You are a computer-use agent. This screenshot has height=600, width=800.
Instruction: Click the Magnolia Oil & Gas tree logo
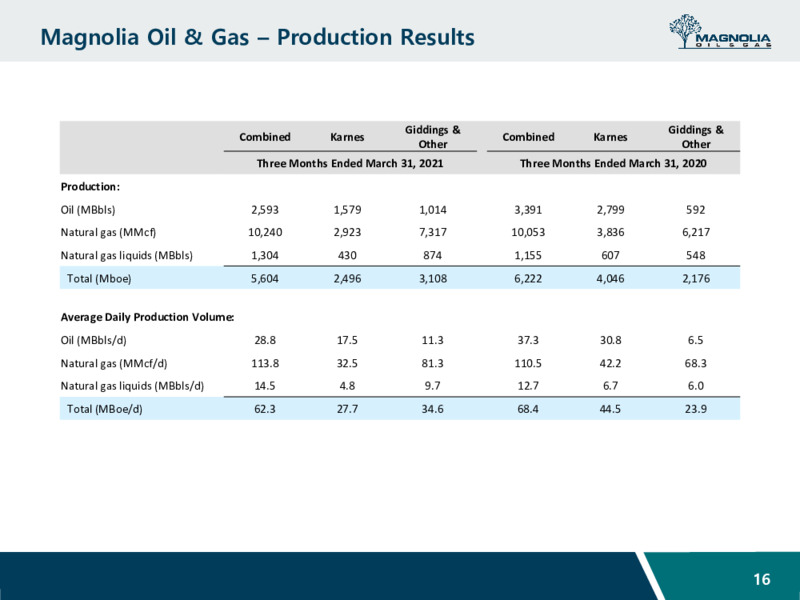point(720,32)
